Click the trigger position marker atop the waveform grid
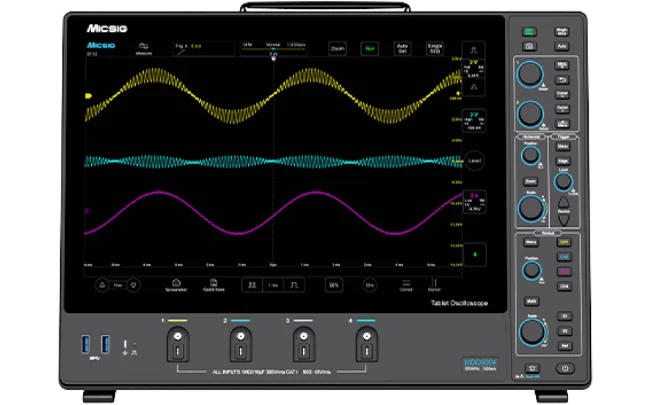 (273, 58)
